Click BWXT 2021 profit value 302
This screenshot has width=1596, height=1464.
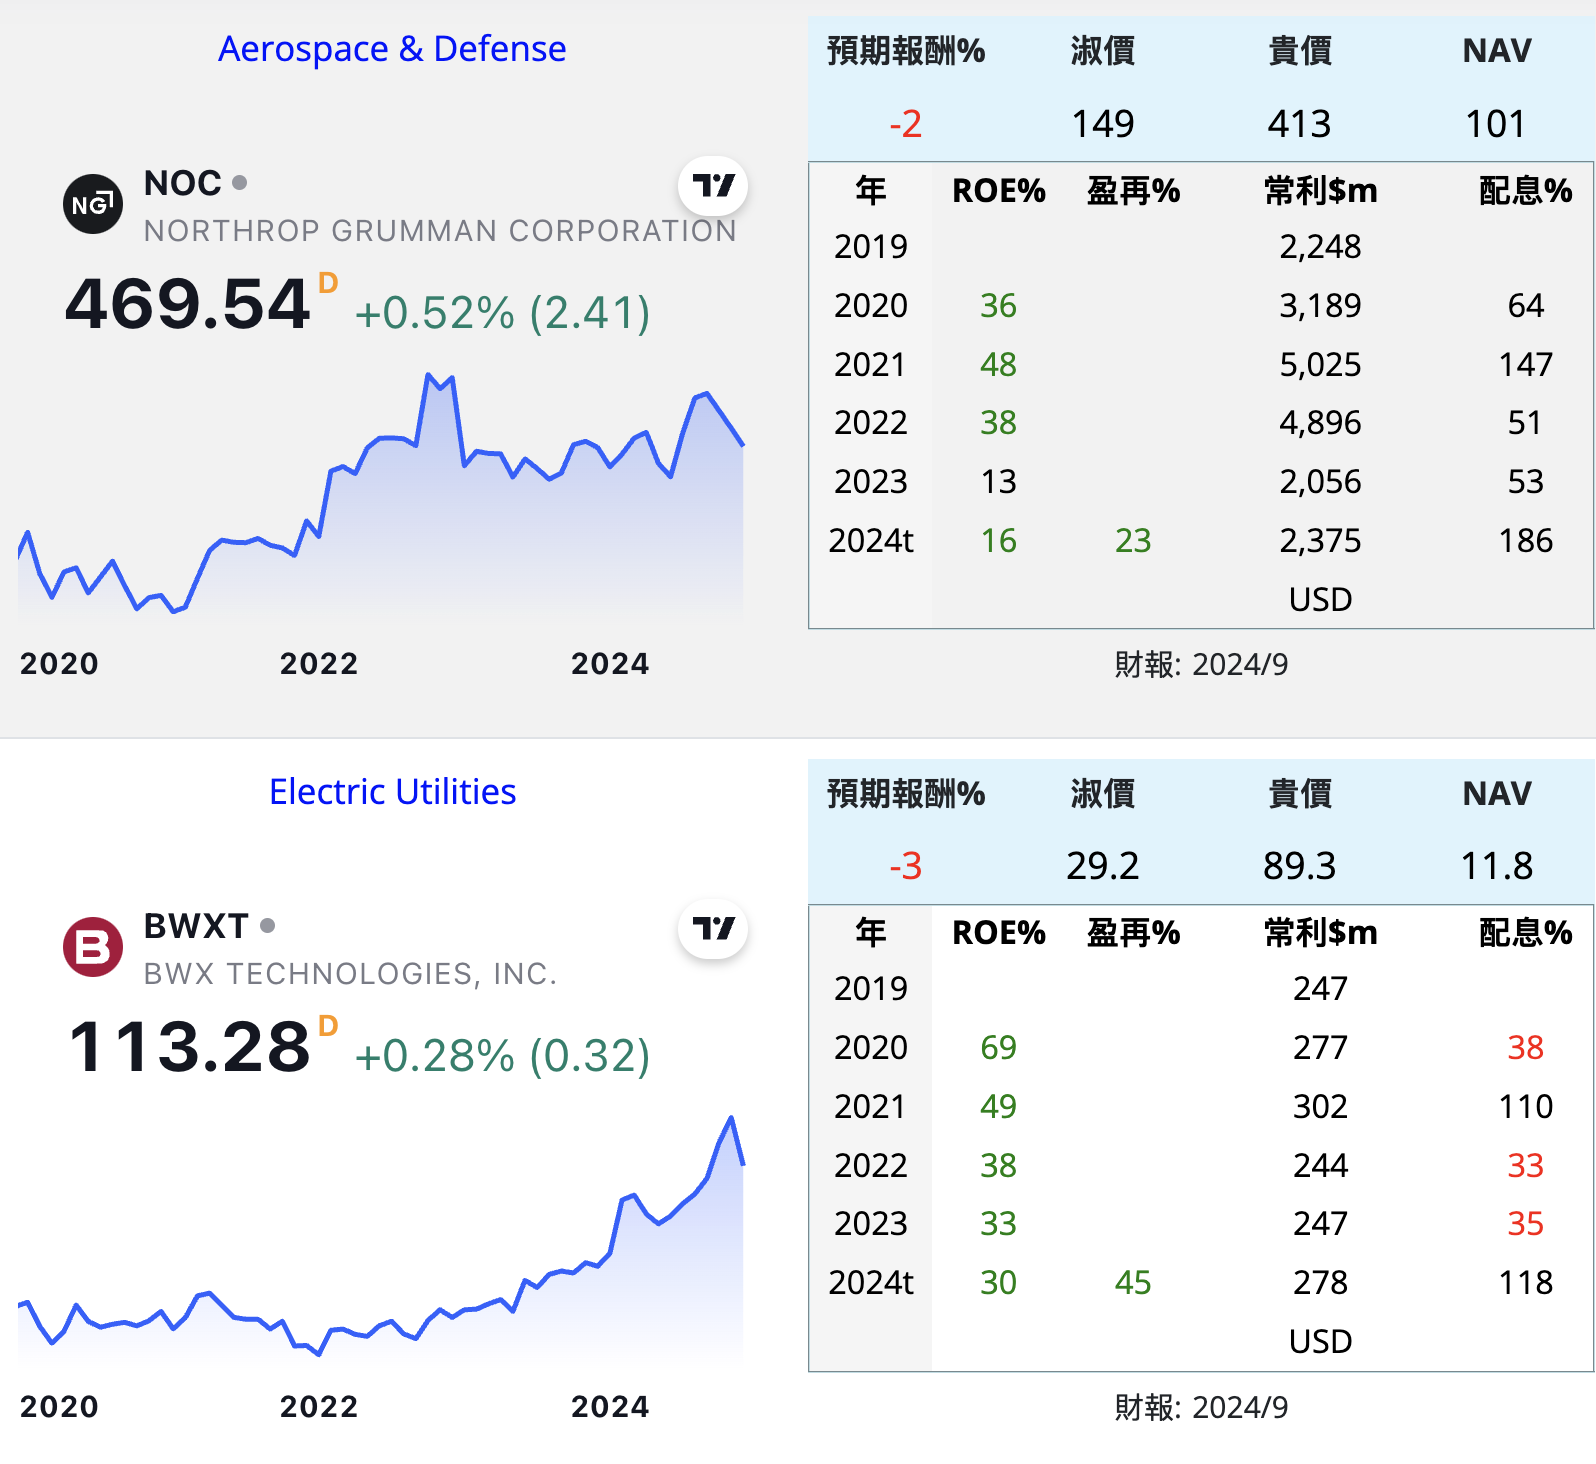(1321, 1106)
